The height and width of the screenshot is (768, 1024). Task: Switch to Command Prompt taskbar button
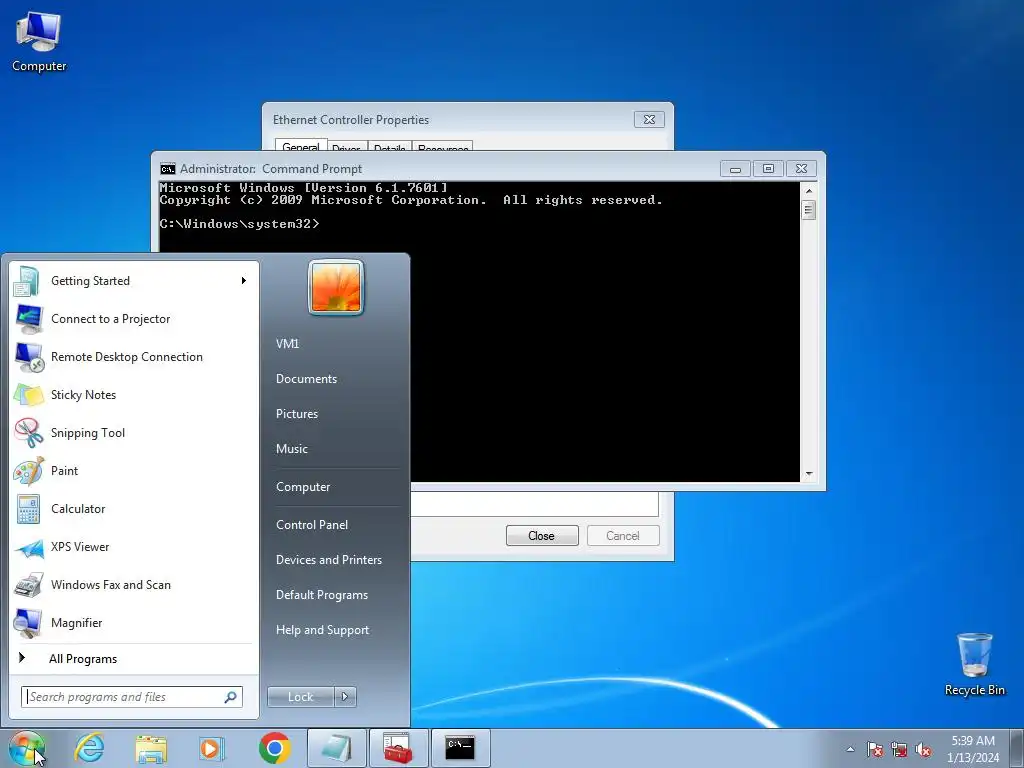(x=460, y=748)
